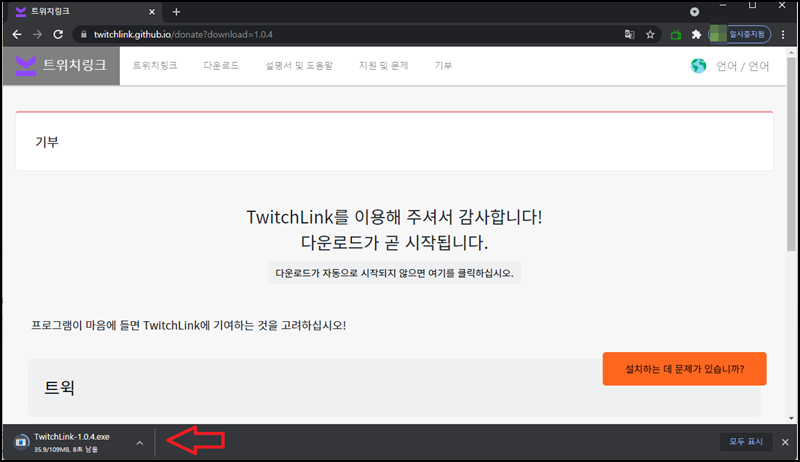This screenshot has height=462, width=800.
Task: Reload the page with refresh icon
Action: pos(58,34)
